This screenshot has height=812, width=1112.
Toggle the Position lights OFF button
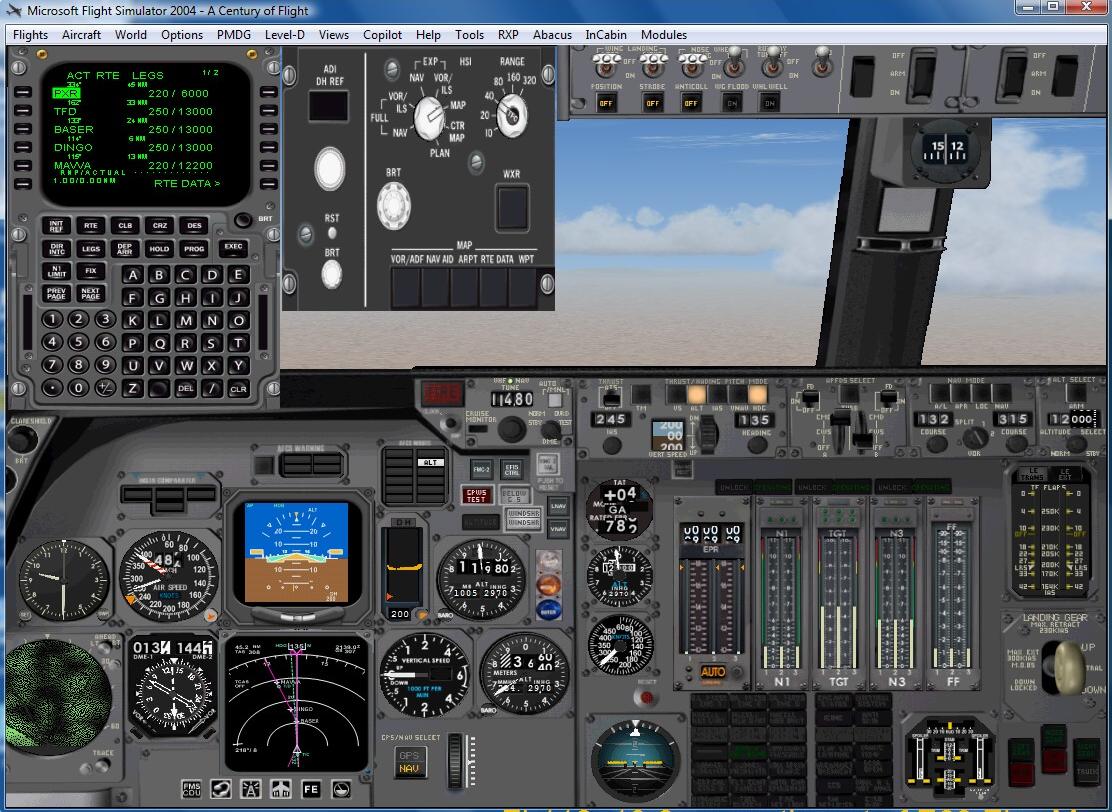tap(606, 103)
